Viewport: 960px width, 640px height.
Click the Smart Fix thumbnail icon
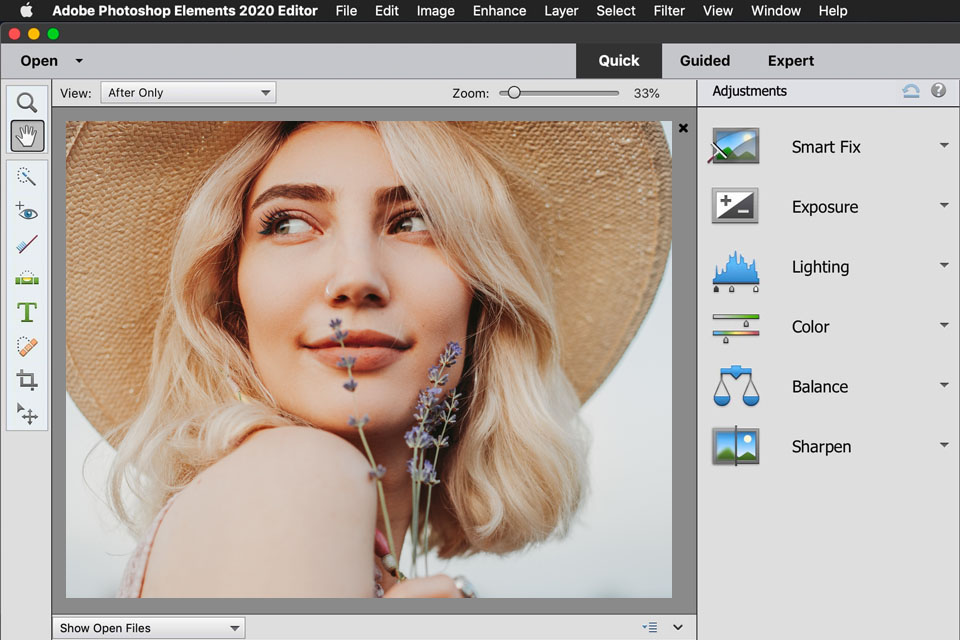[x=735, y=146]
